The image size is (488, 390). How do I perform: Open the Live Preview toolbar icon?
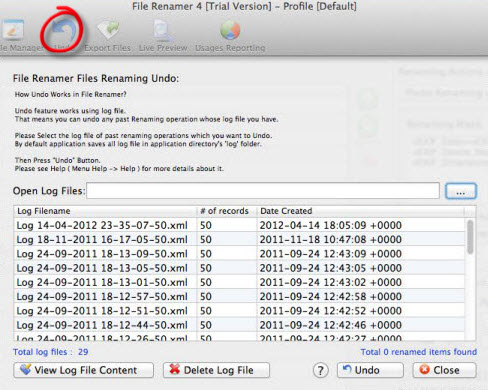(163, 30)
